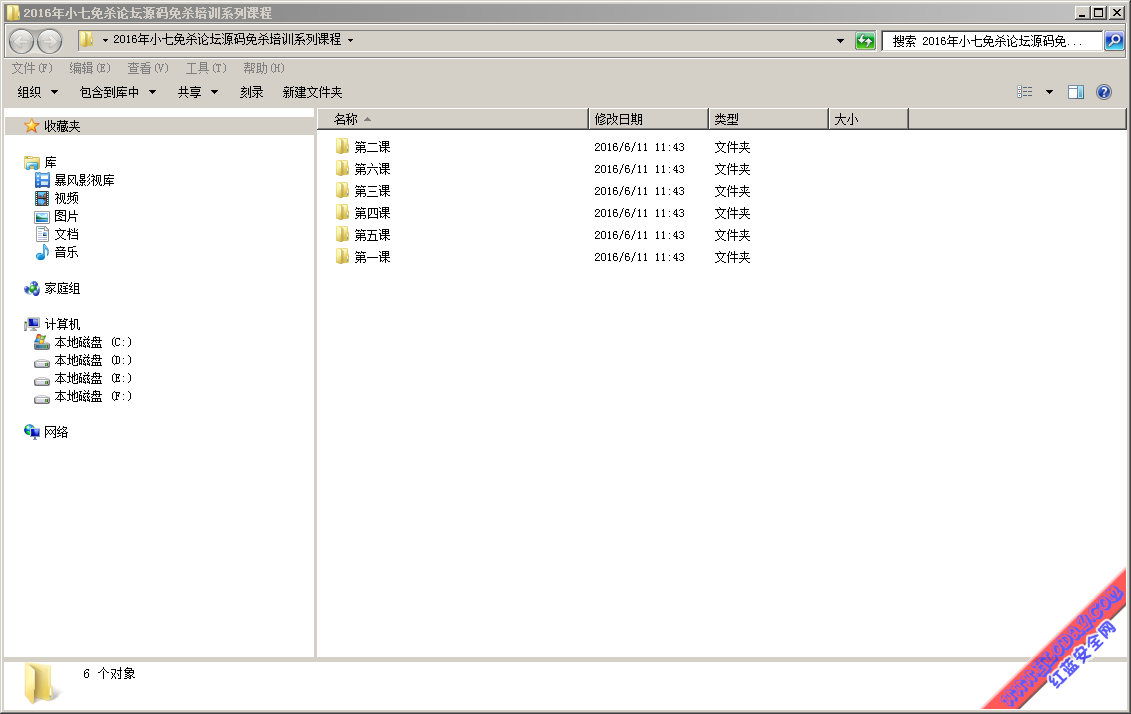Select the 暴风影视库 library icon

(x=42, y=180)
